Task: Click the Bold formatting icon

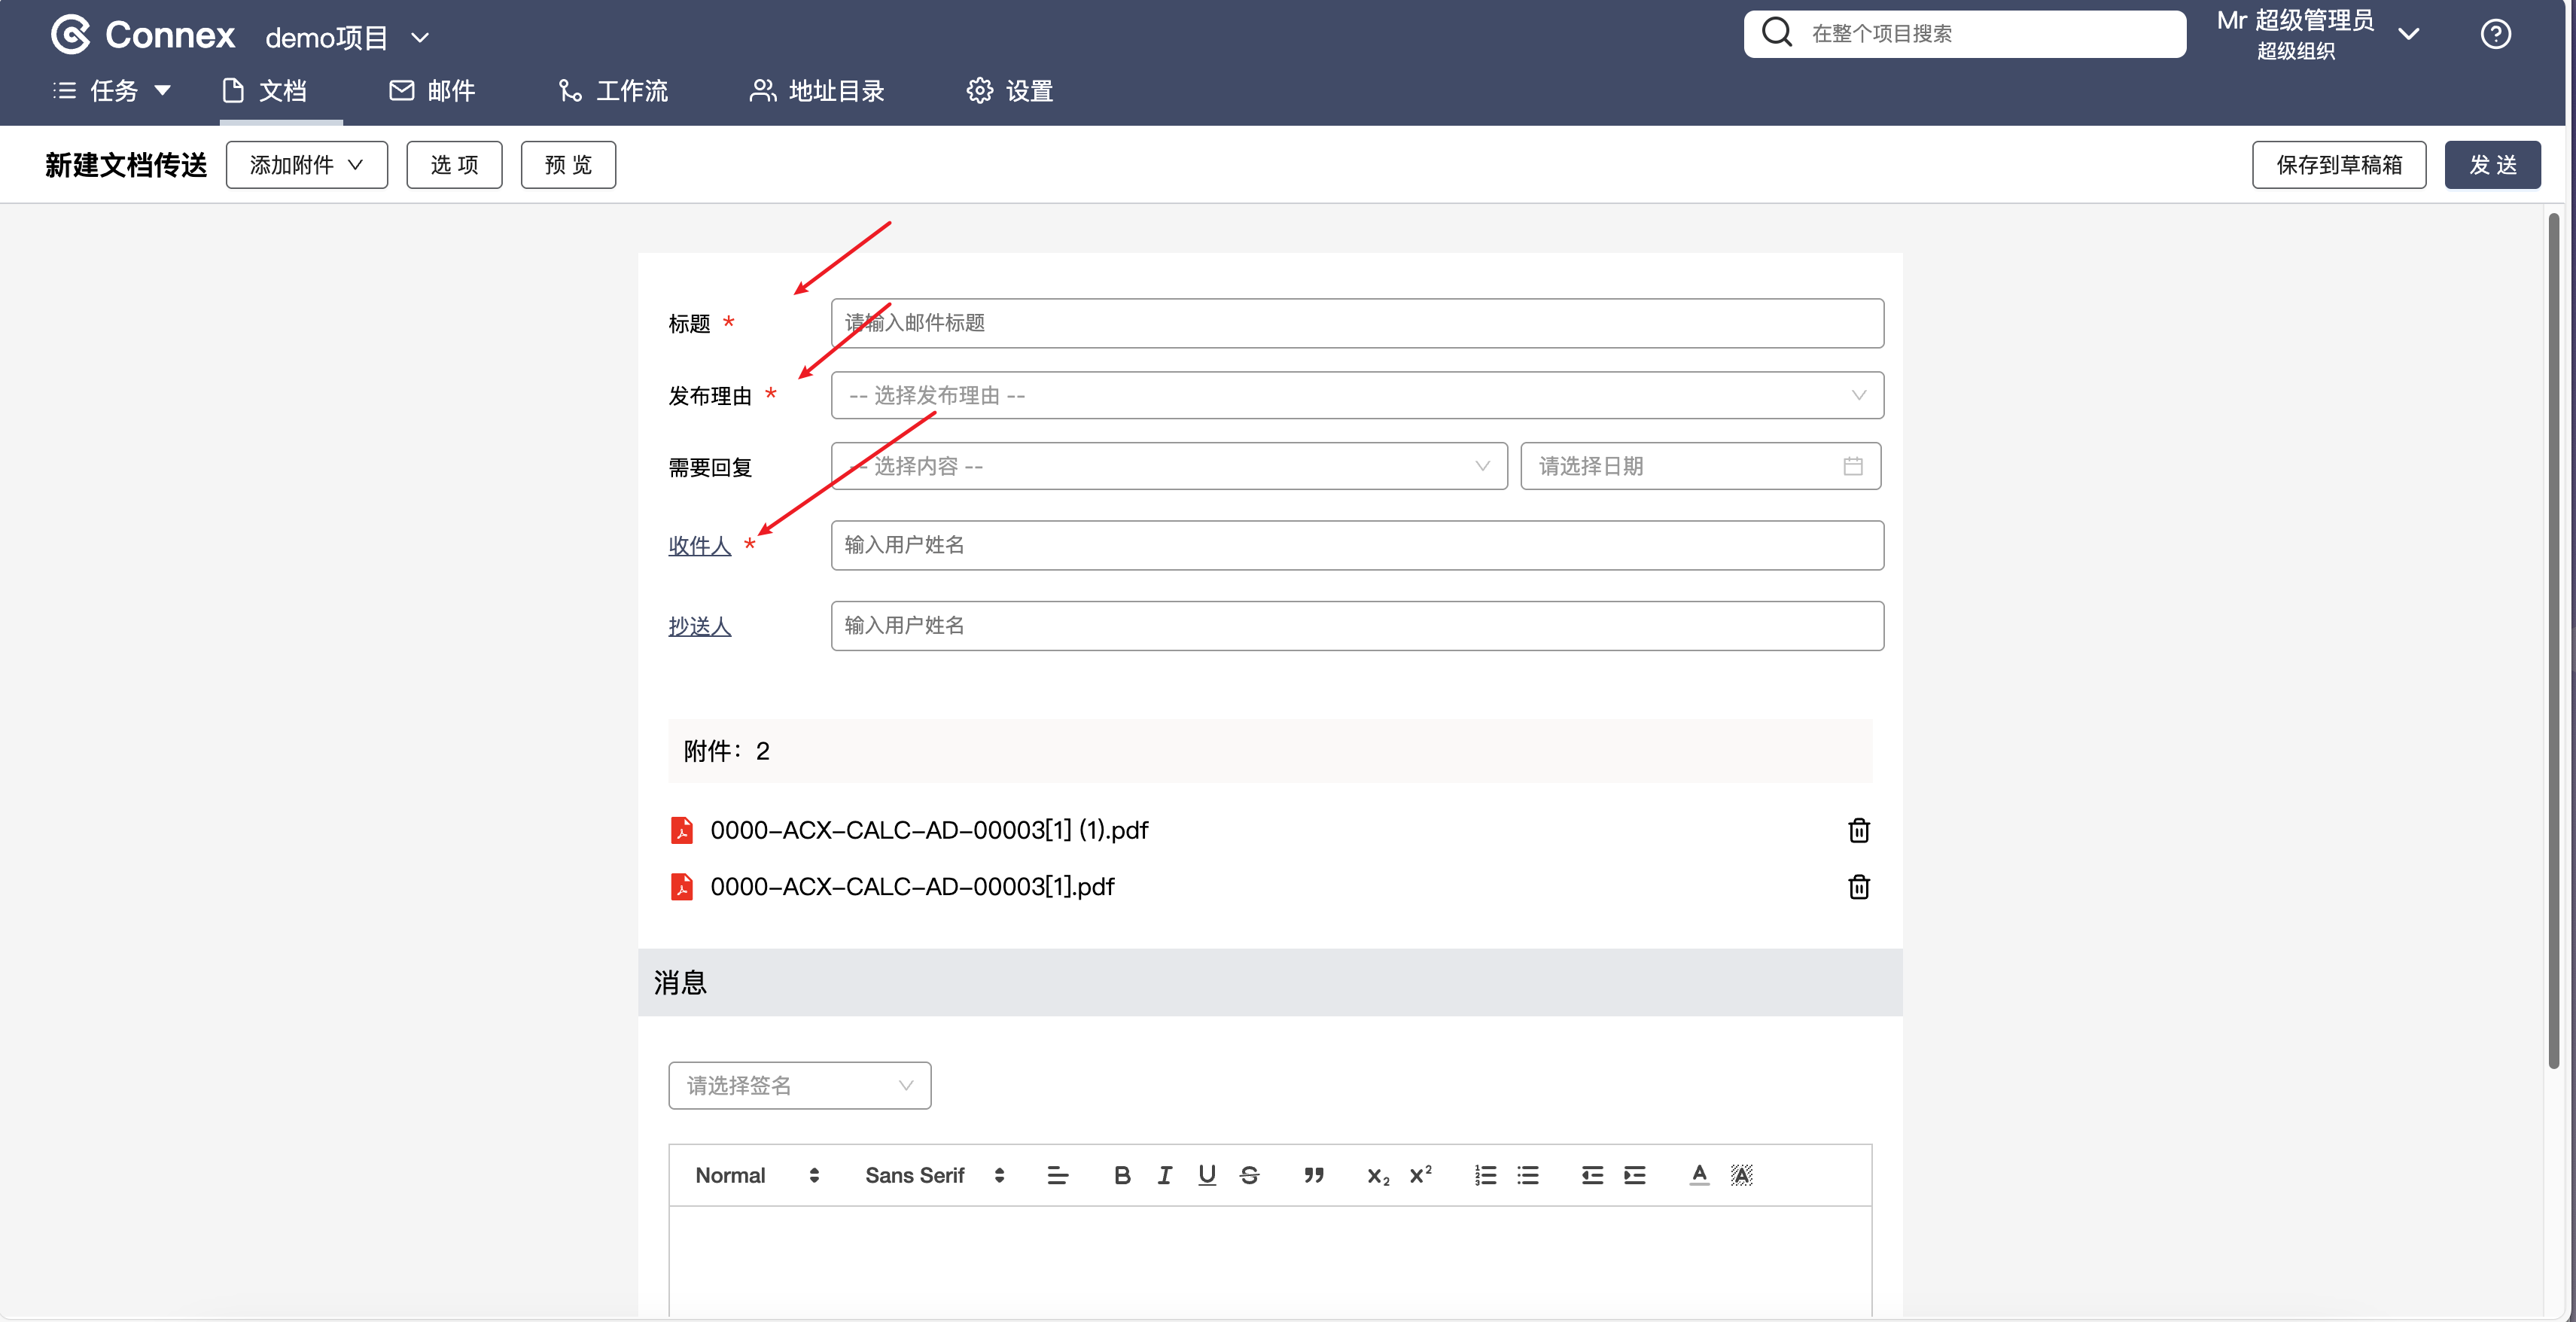Action: (x=1122, y=1176)
